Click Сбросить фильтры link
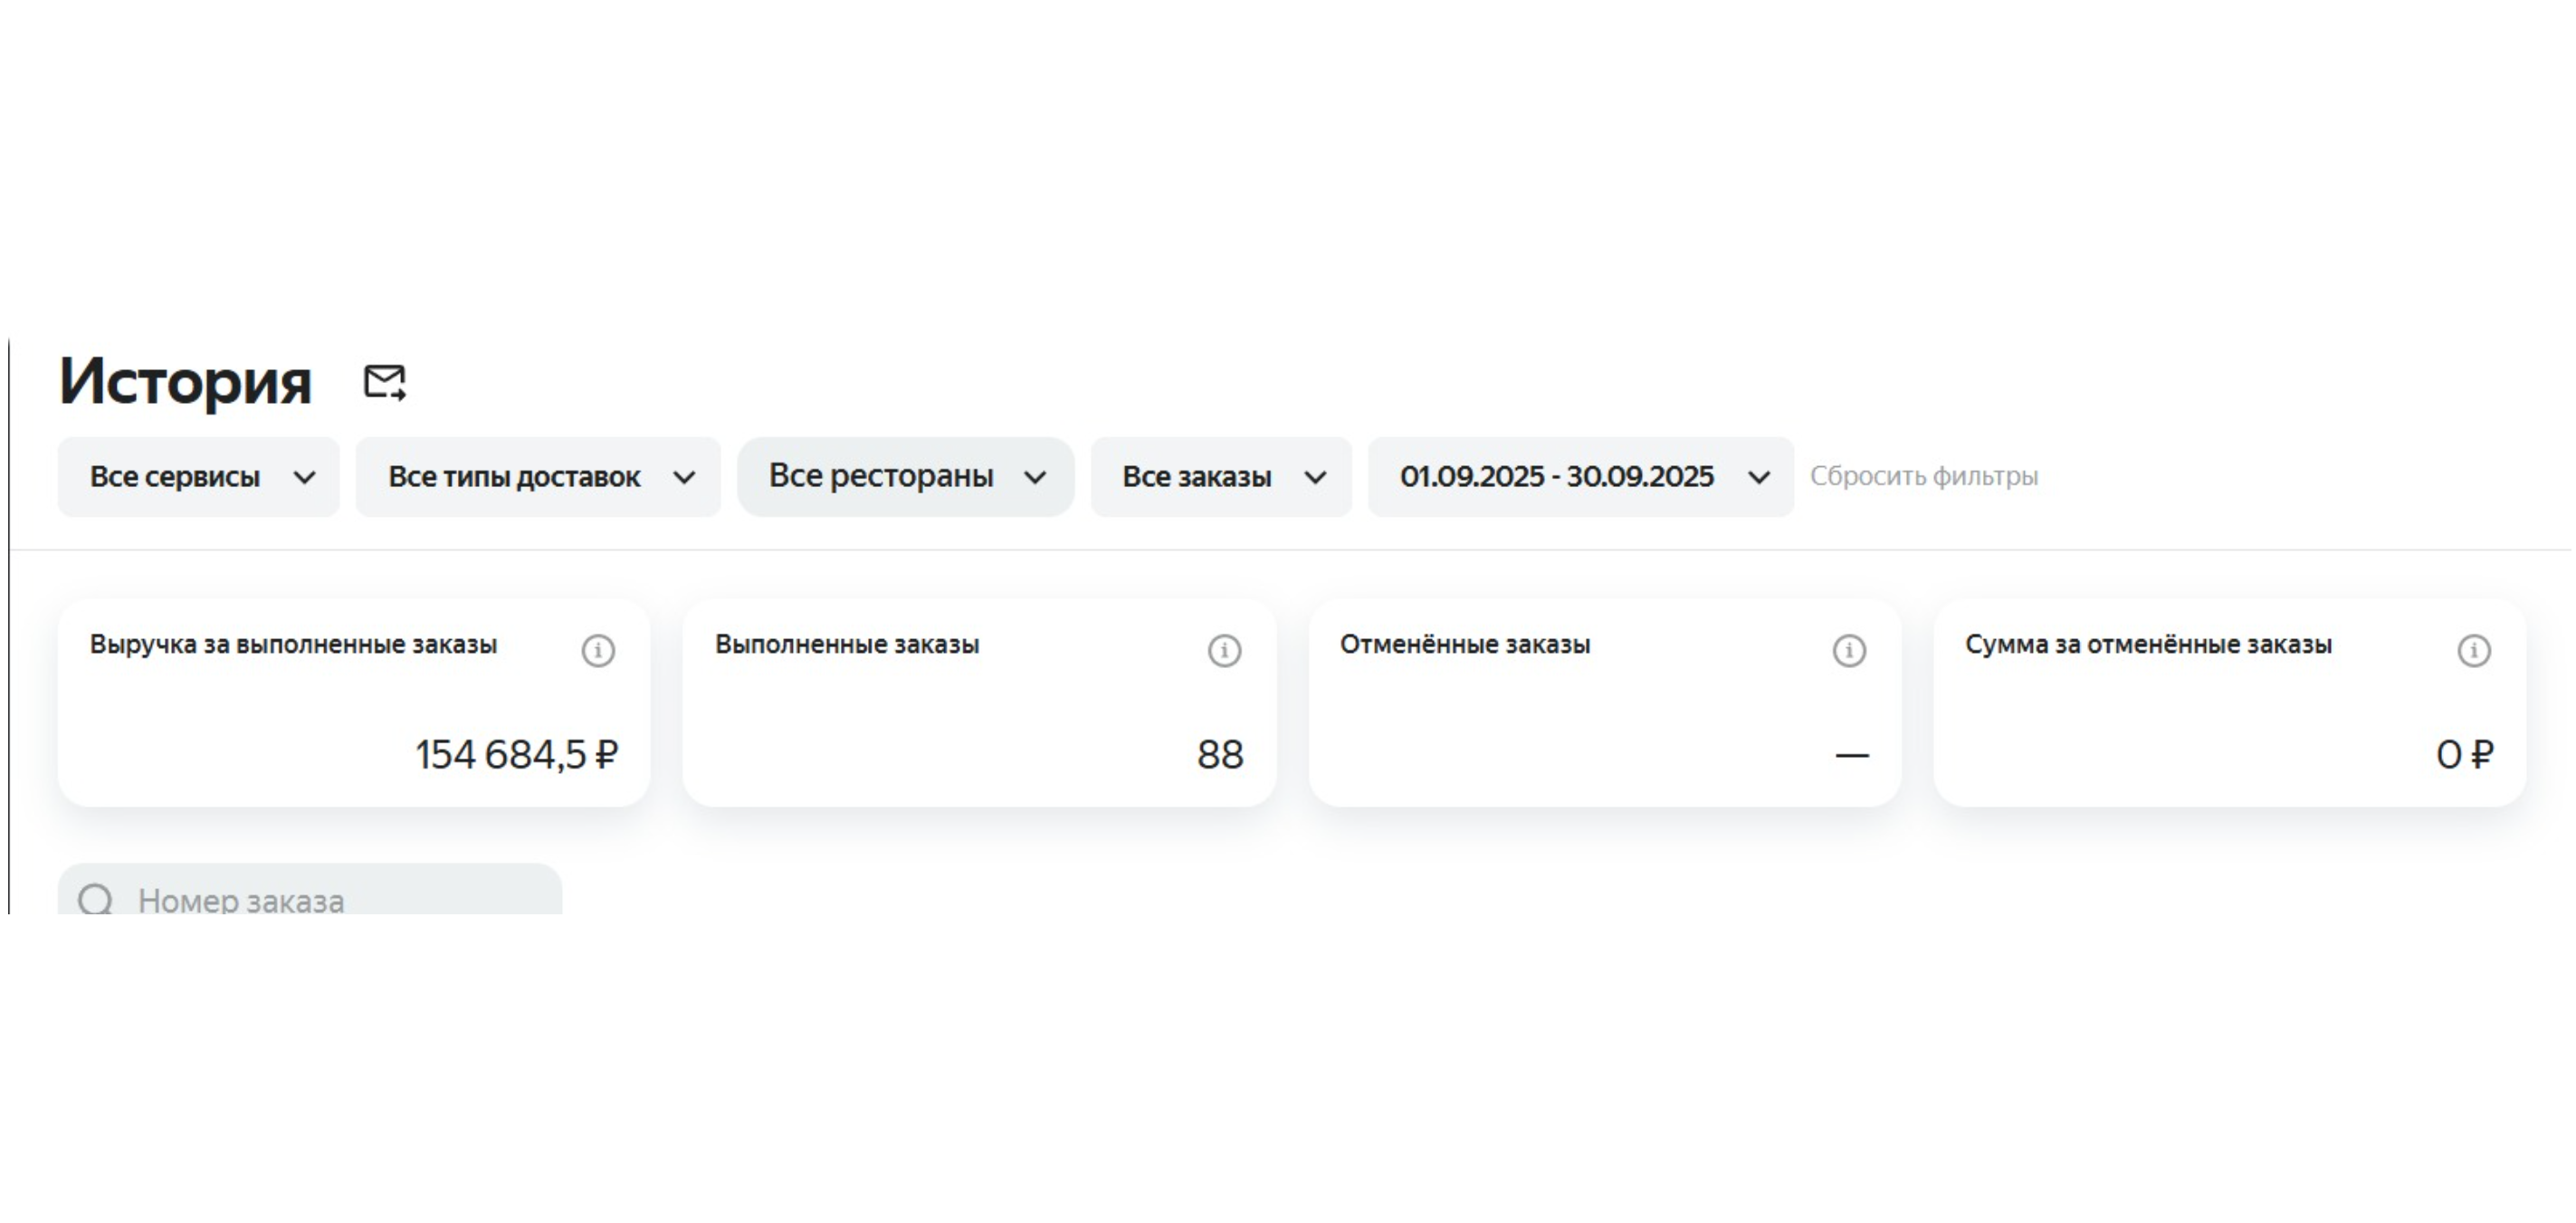The width and height of the screenshot is (2576, 1223). point(1923,477)
